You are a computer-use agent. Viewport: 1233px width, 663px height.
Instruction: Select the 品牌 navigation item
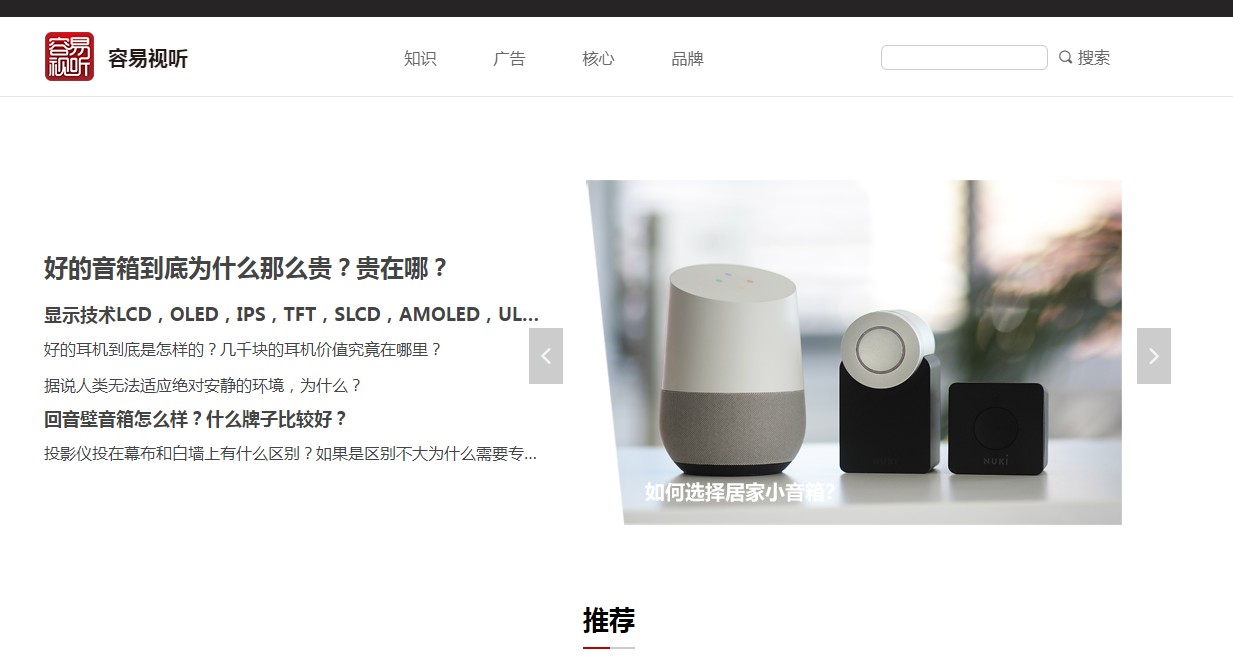687,58
